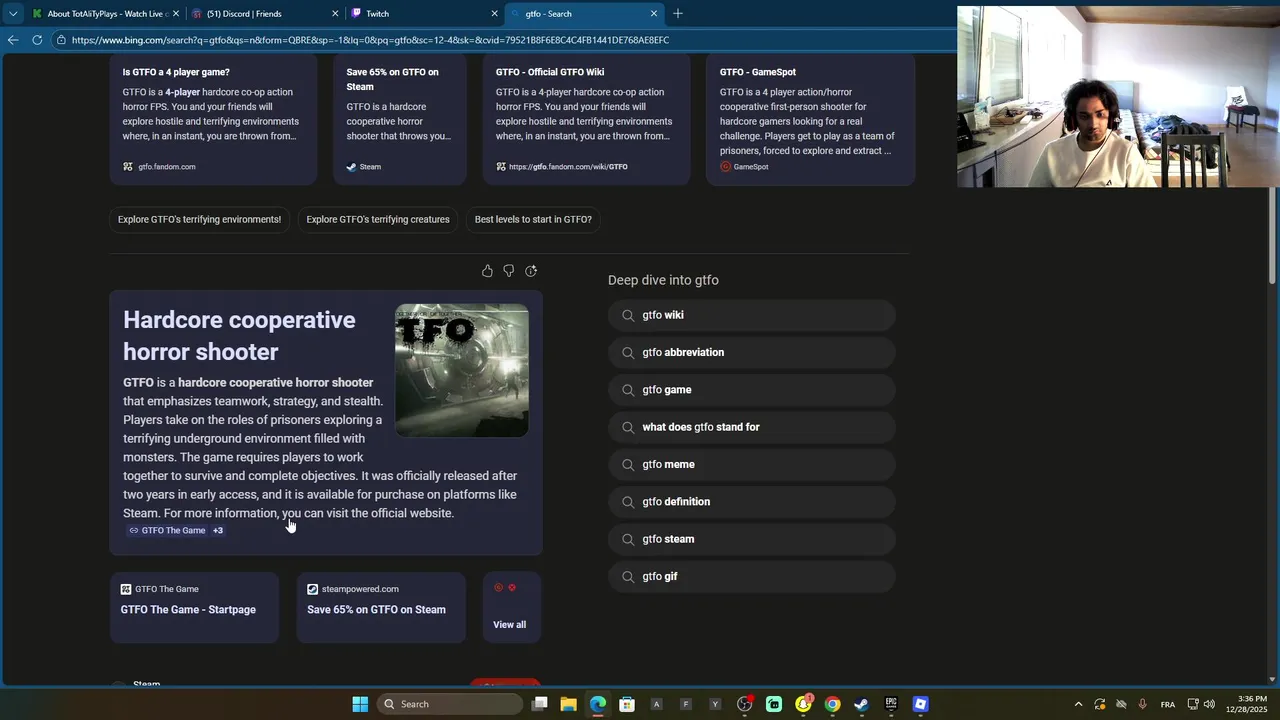
Task: Click the browser address bar URL
Action: click(370, 40)
